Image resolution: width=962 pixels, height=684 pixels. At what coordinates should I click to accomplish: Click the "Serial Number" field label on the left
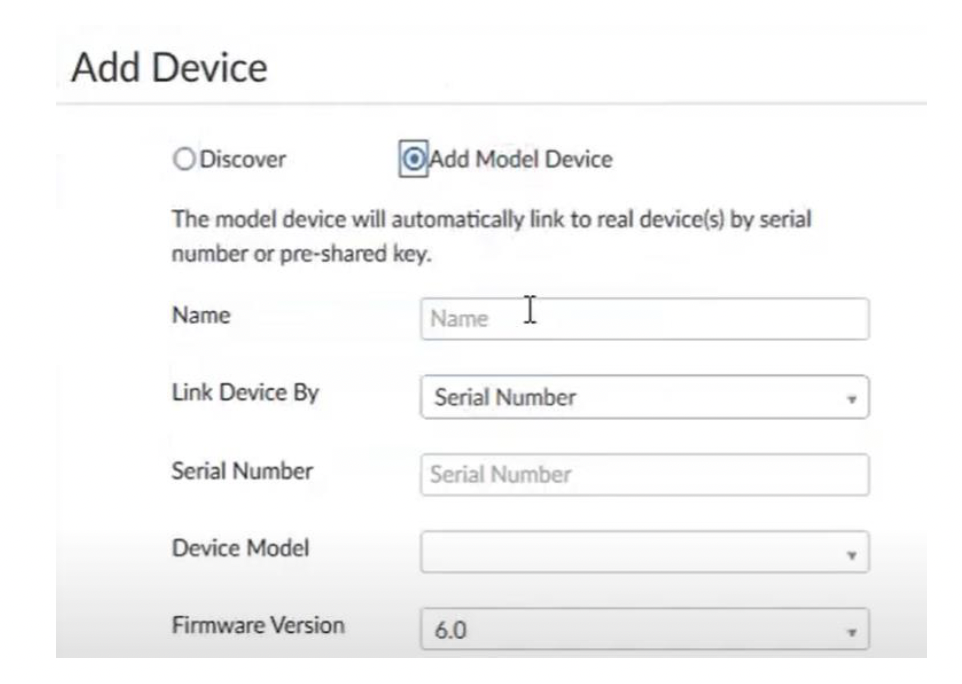pyautogui.click(x=242, y=471)
